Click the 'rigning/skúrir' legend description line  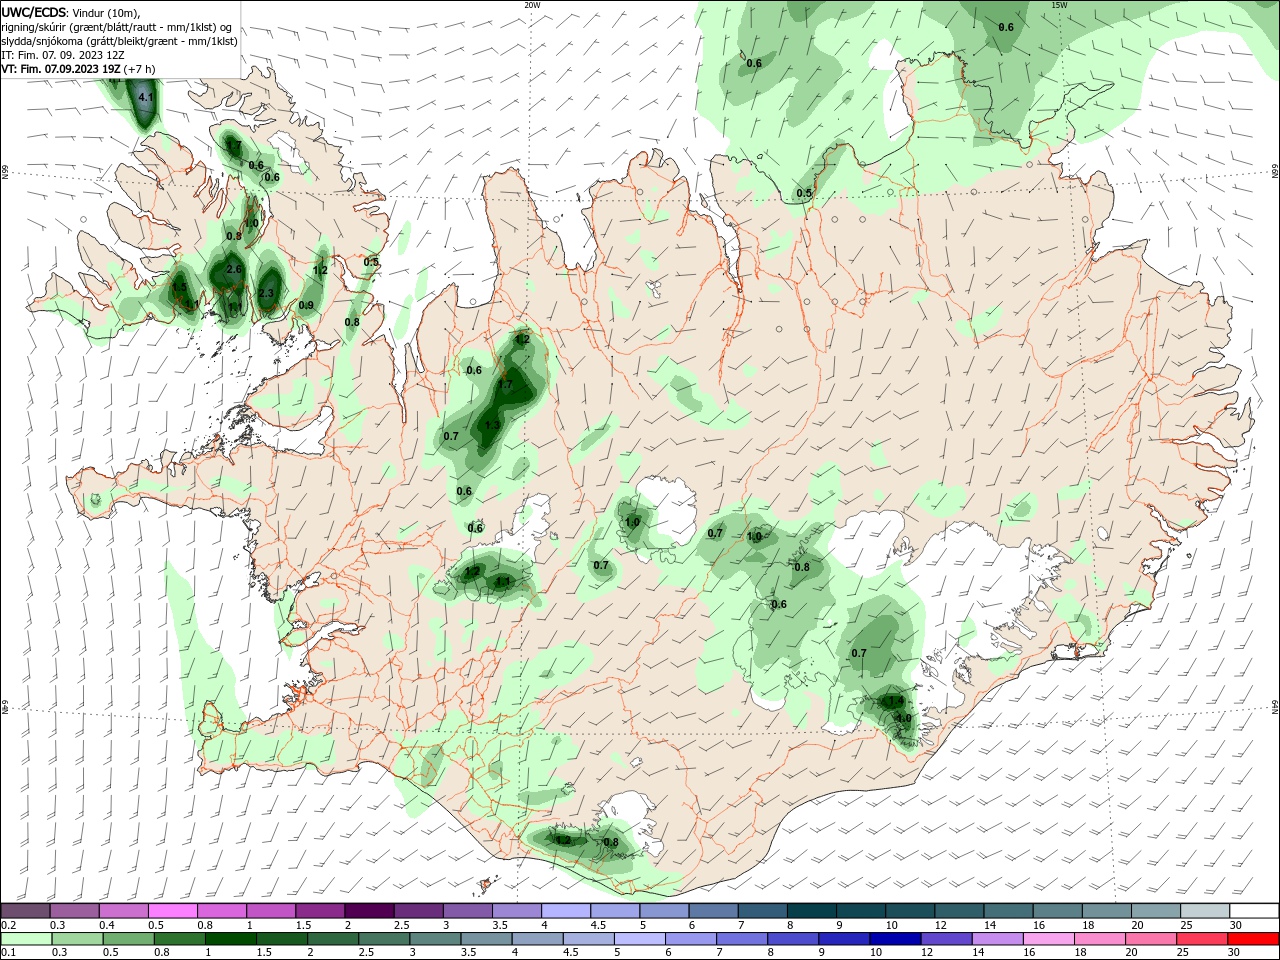click(x=117, y=27)
